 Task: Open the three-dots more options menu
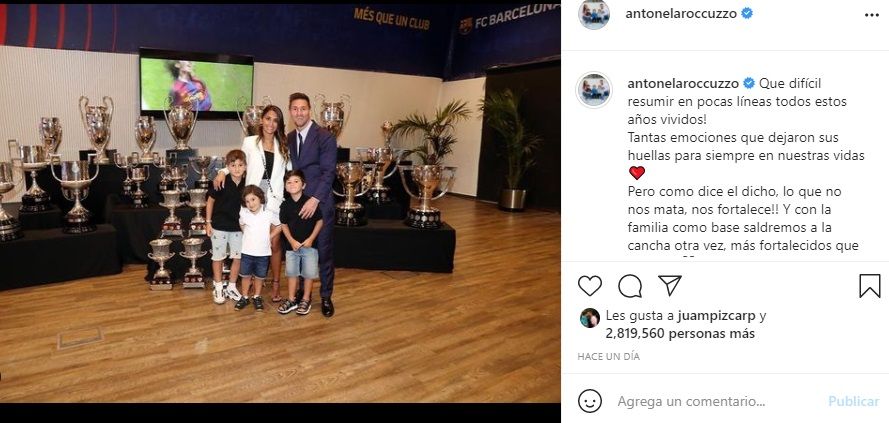[872, 15]
